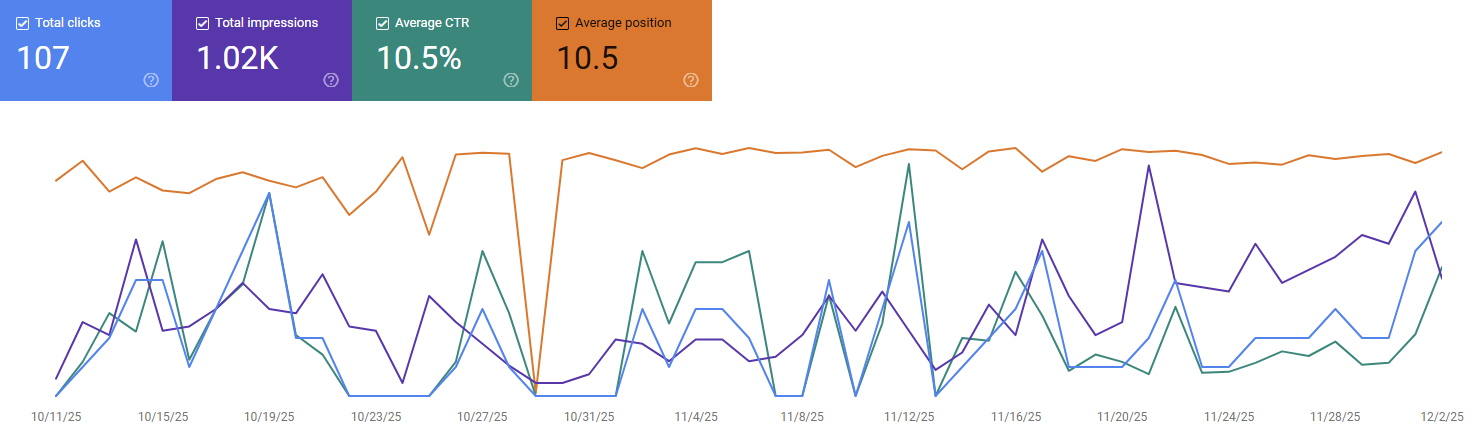Click the 10/11/25 date on the axis
The height and width of the screenshot is (433, 1484).
pos(56,416)
